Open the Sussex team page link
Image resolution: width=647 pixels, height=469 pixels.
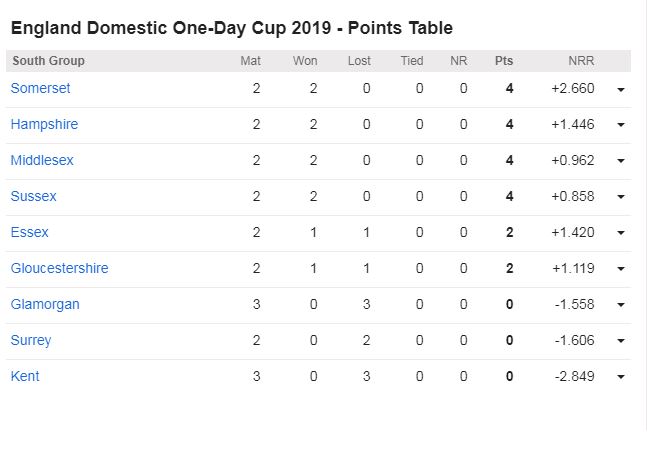[x=33, y=196]
